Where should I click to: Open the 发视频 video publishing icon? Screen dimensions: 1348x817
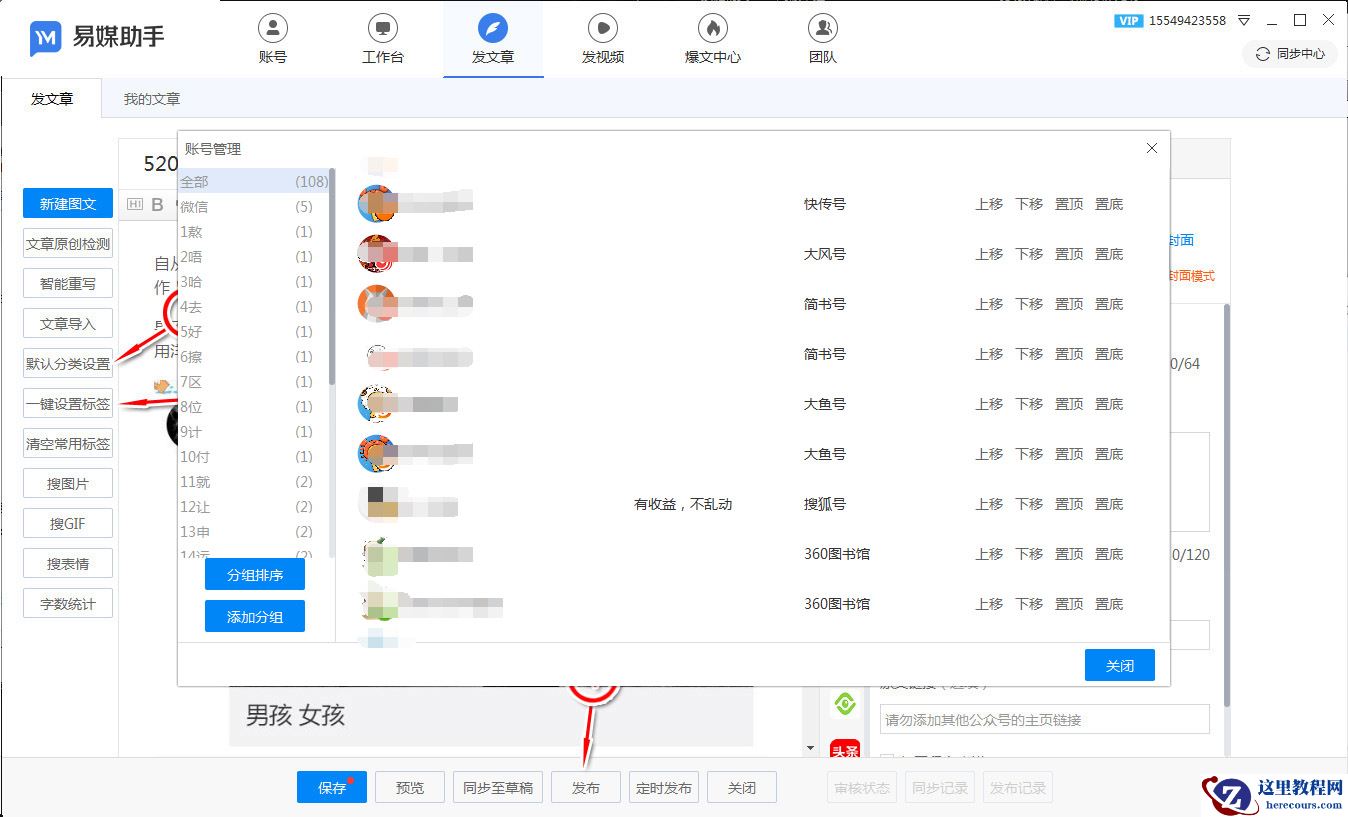[602, 27]
